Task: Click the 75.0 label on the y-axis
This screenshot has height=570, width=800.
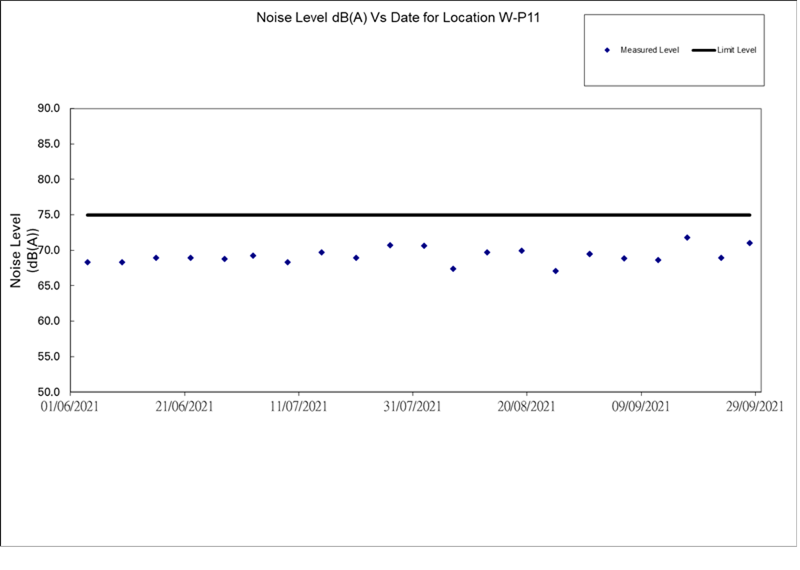Action: point(49,215)
